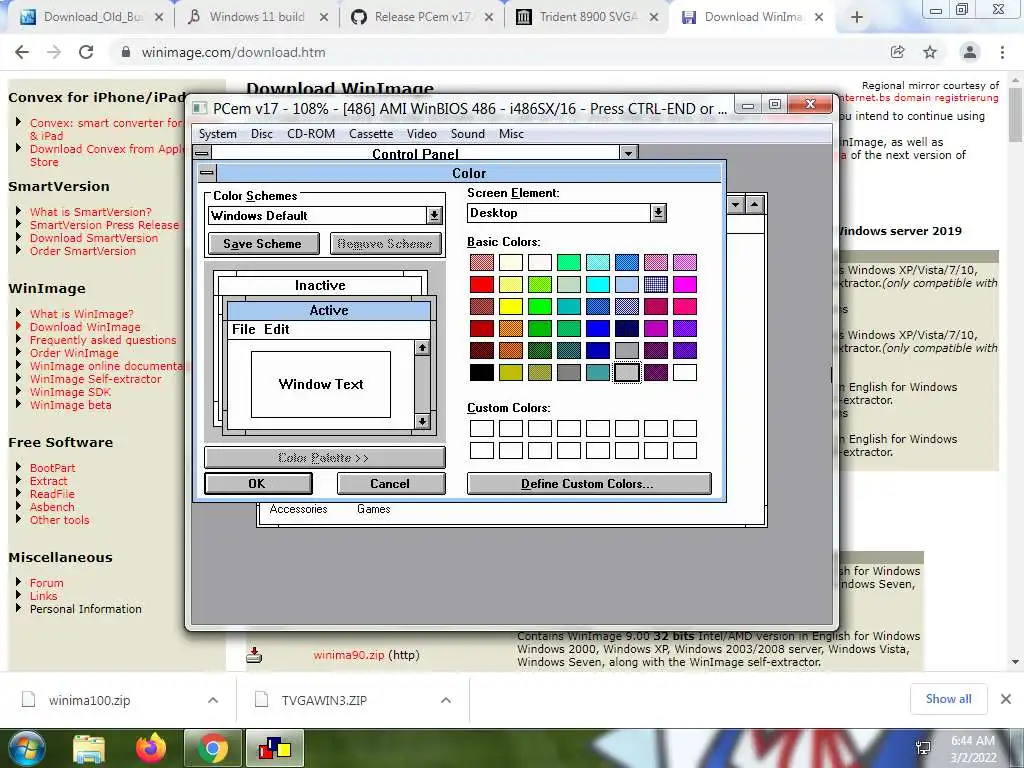
Task: Click the site lock icon in address bar
Action: [x=125, y=52]
